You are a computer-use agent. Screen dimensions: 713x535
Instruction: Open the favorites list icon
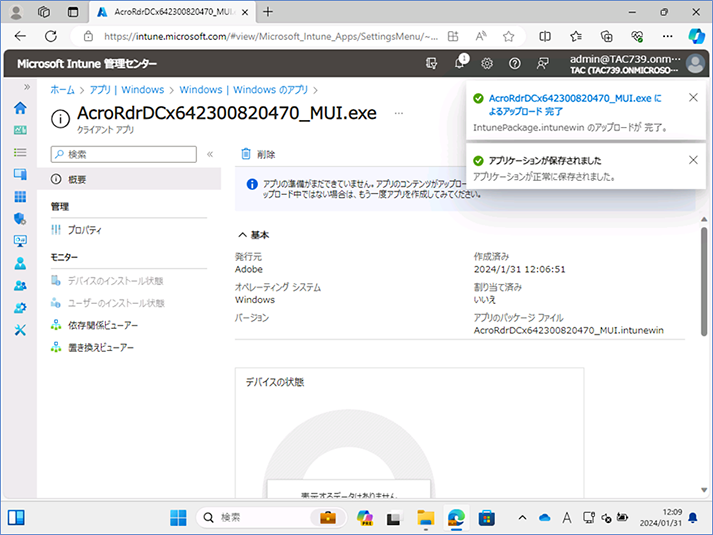click(576, 36)
